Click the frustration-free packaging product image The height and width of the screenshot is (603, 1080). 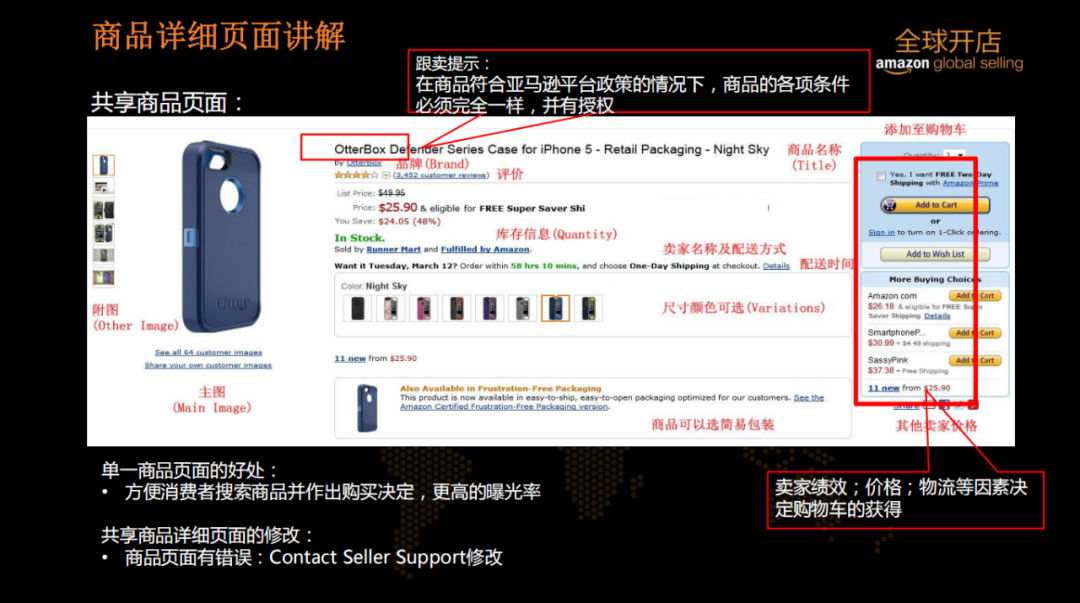[367, 408]
